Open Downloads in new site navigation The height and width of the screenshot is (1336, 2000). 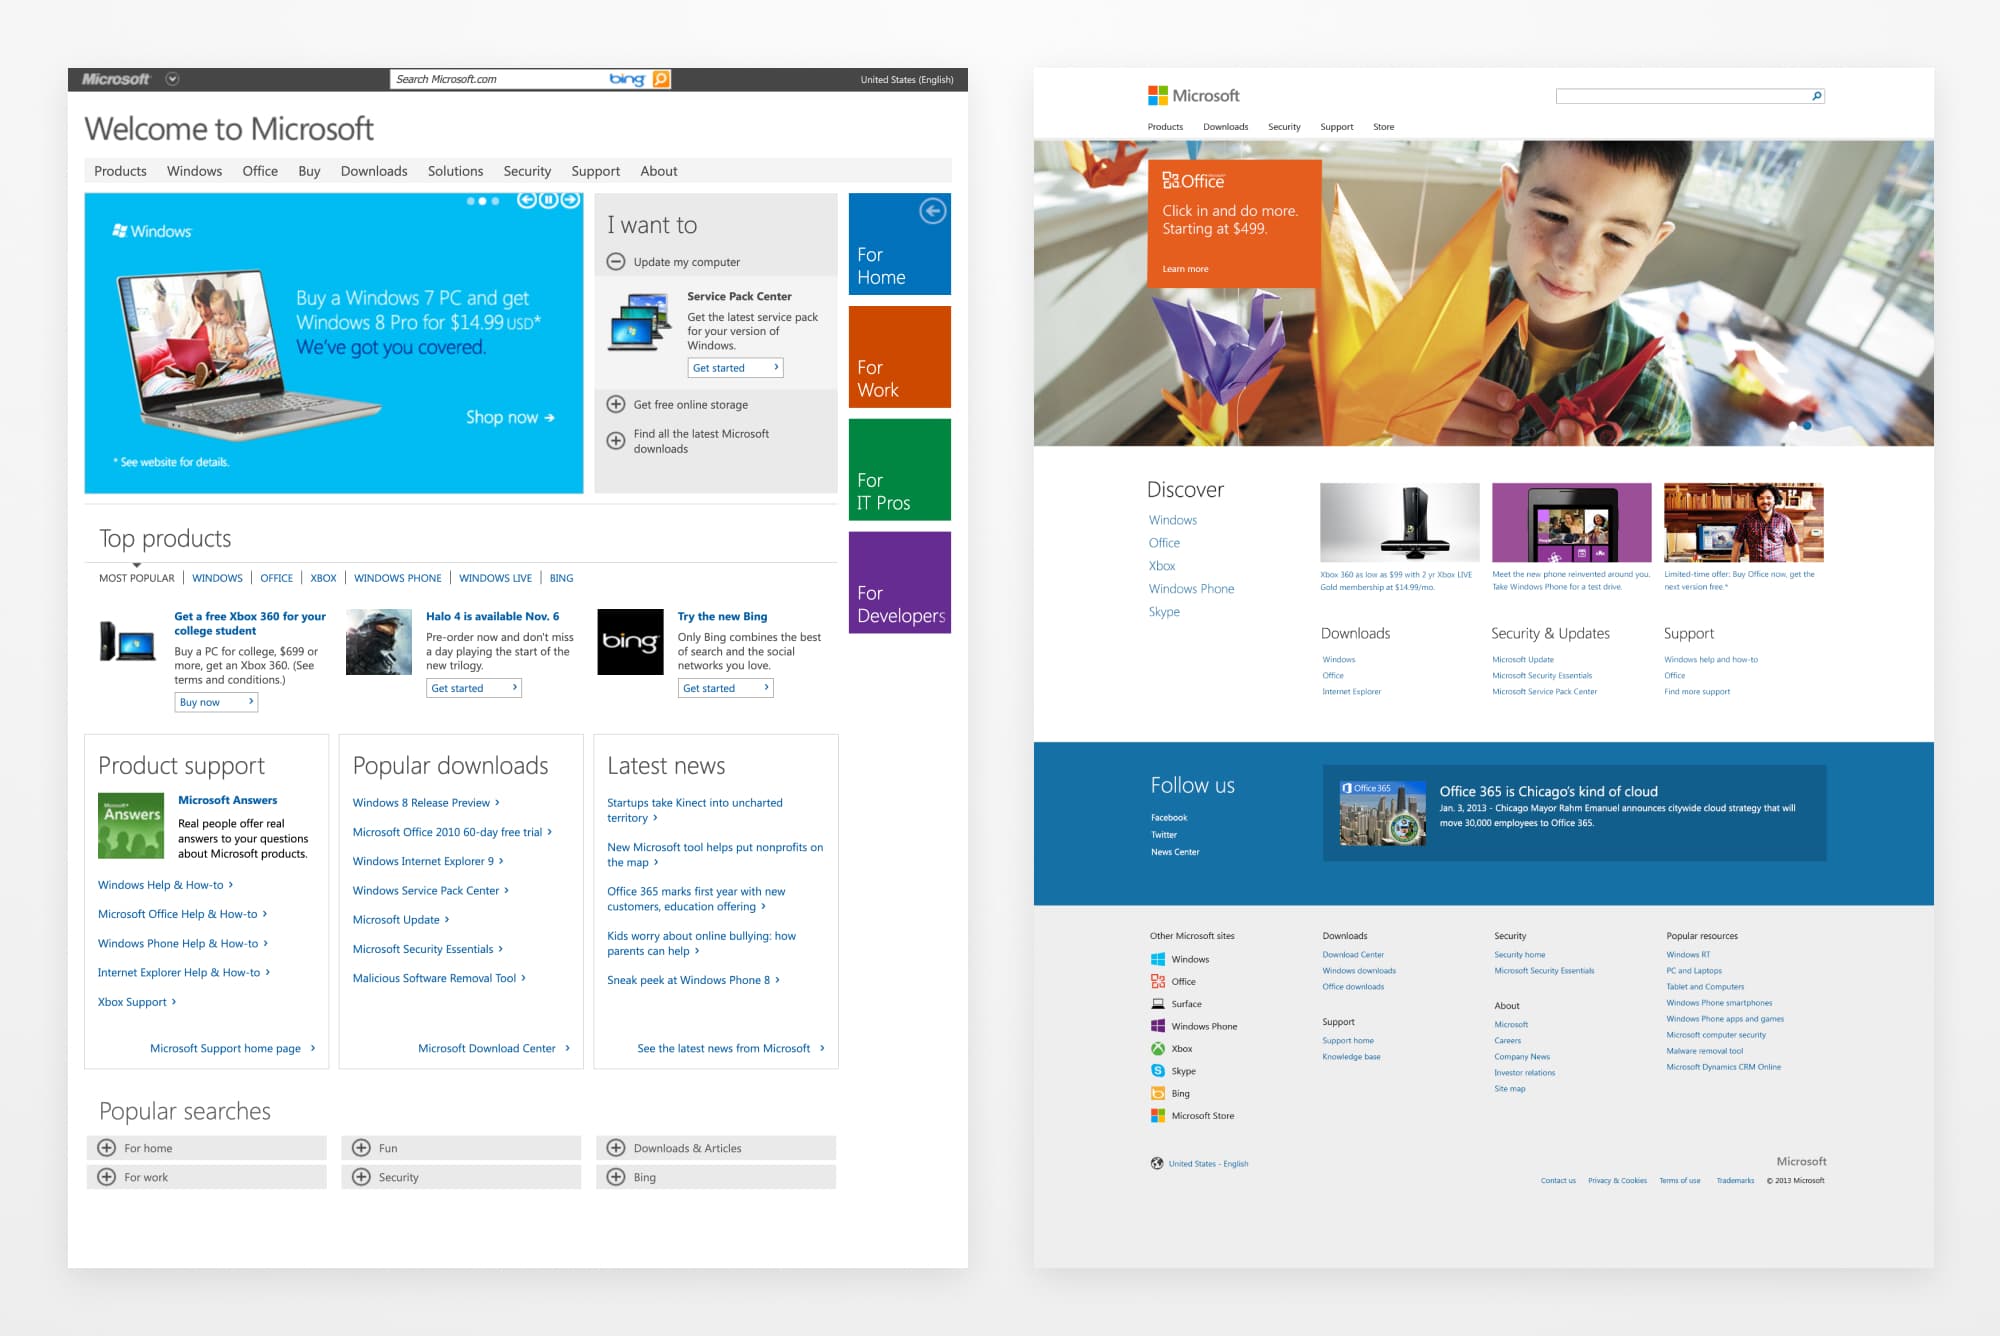(1225, 127)
